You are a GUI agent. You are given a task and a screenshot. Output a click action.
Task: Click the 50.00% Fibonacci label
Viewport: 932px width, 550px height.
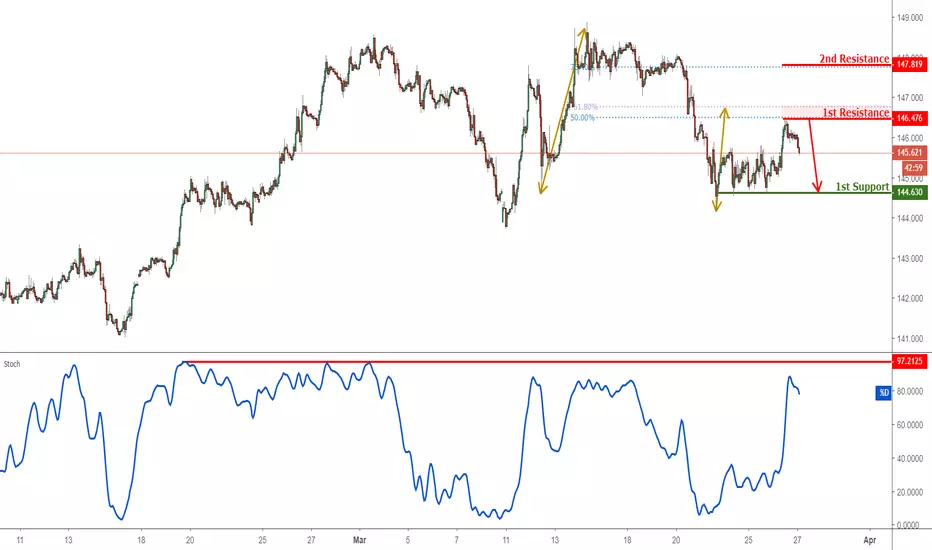tap(582, 118)
